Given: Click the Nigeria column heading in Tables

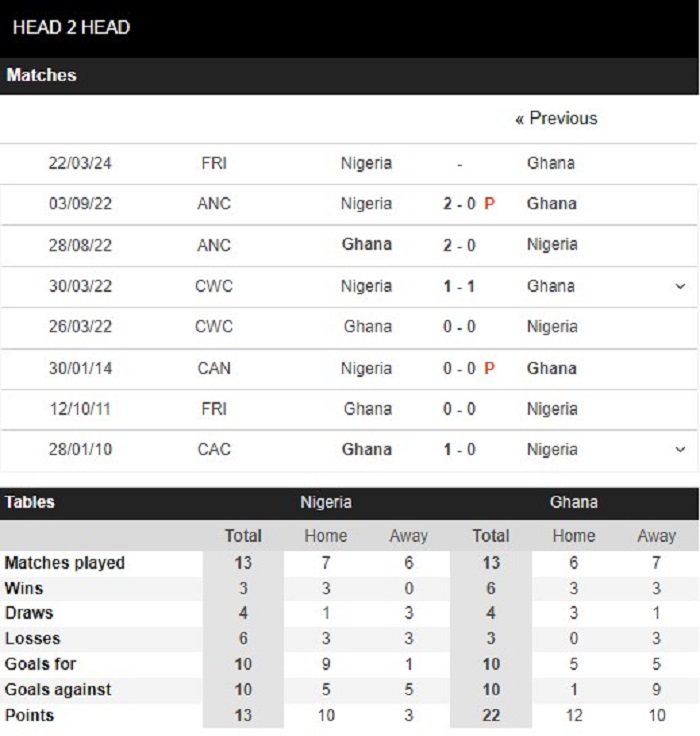Looking at the screenshot, I should coord(326,502).
